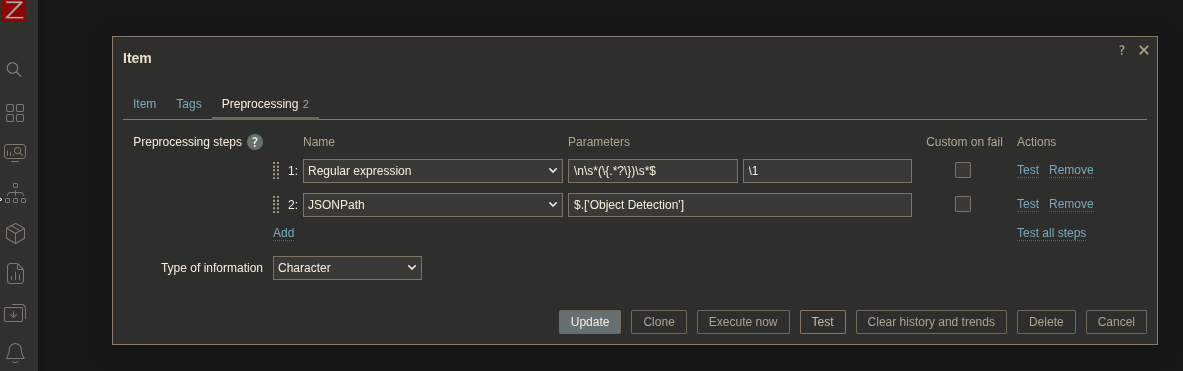The width and height of the screenshot is (1183, 371).
Task: Click the Execute now button
Action: (x=743, y=322)
